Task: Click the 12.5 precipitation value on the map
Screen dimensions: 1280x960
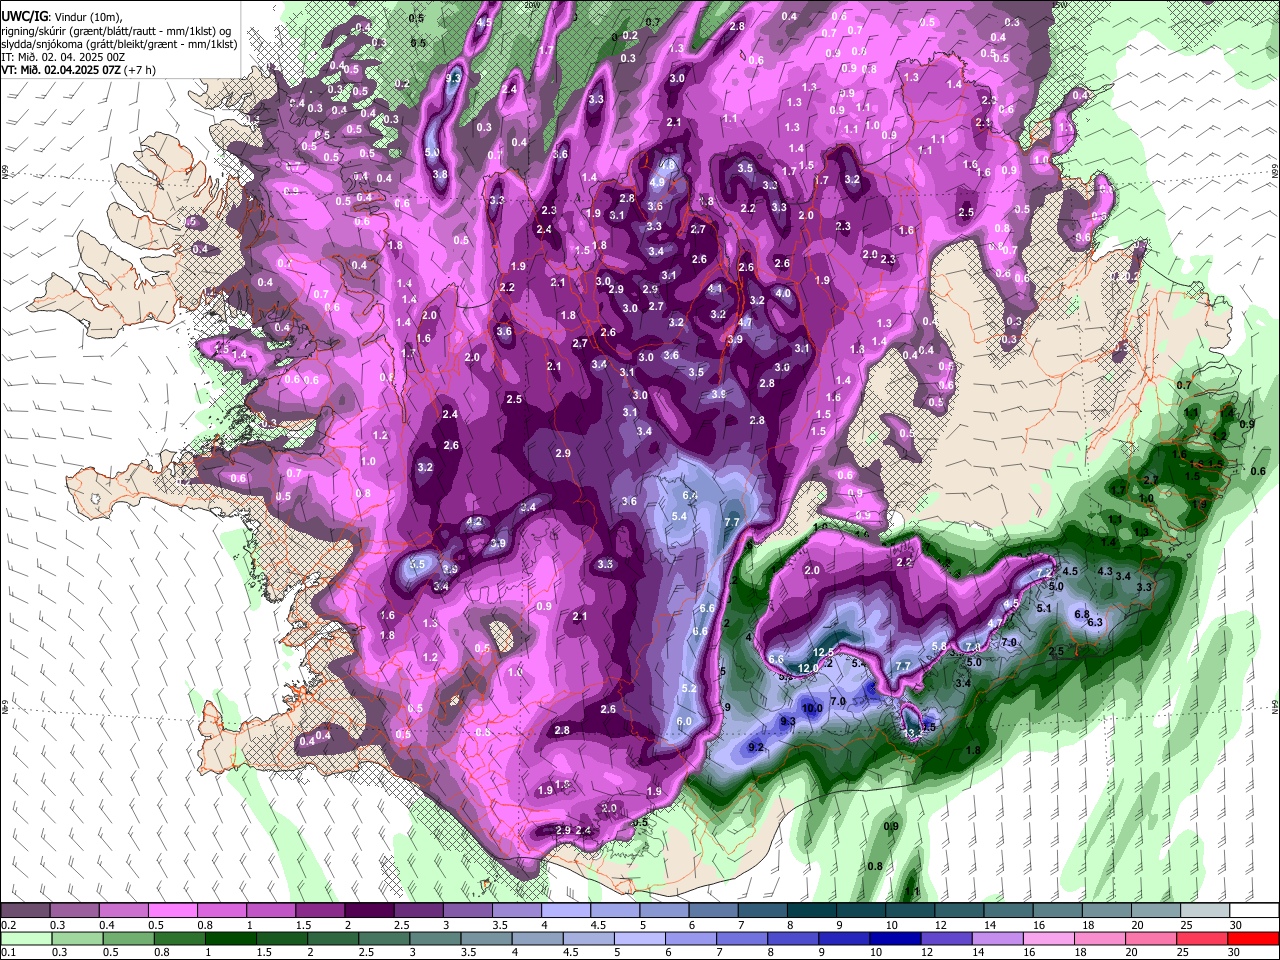Action: pos(823,652)
